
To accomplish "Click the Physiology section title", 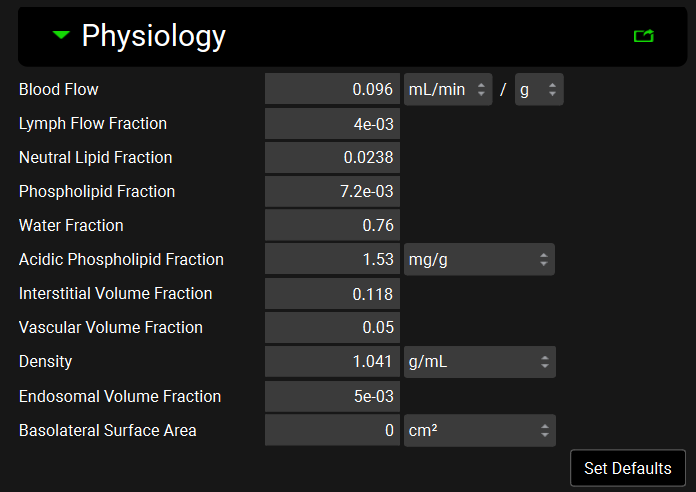I will [153, 36].
